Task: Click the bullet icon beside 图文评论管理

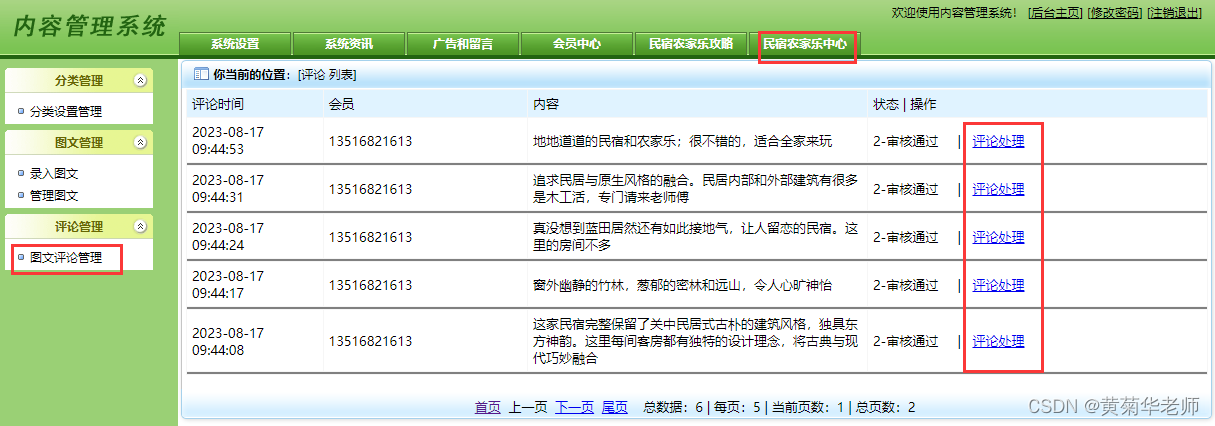Action: click(x=21, y=257)
